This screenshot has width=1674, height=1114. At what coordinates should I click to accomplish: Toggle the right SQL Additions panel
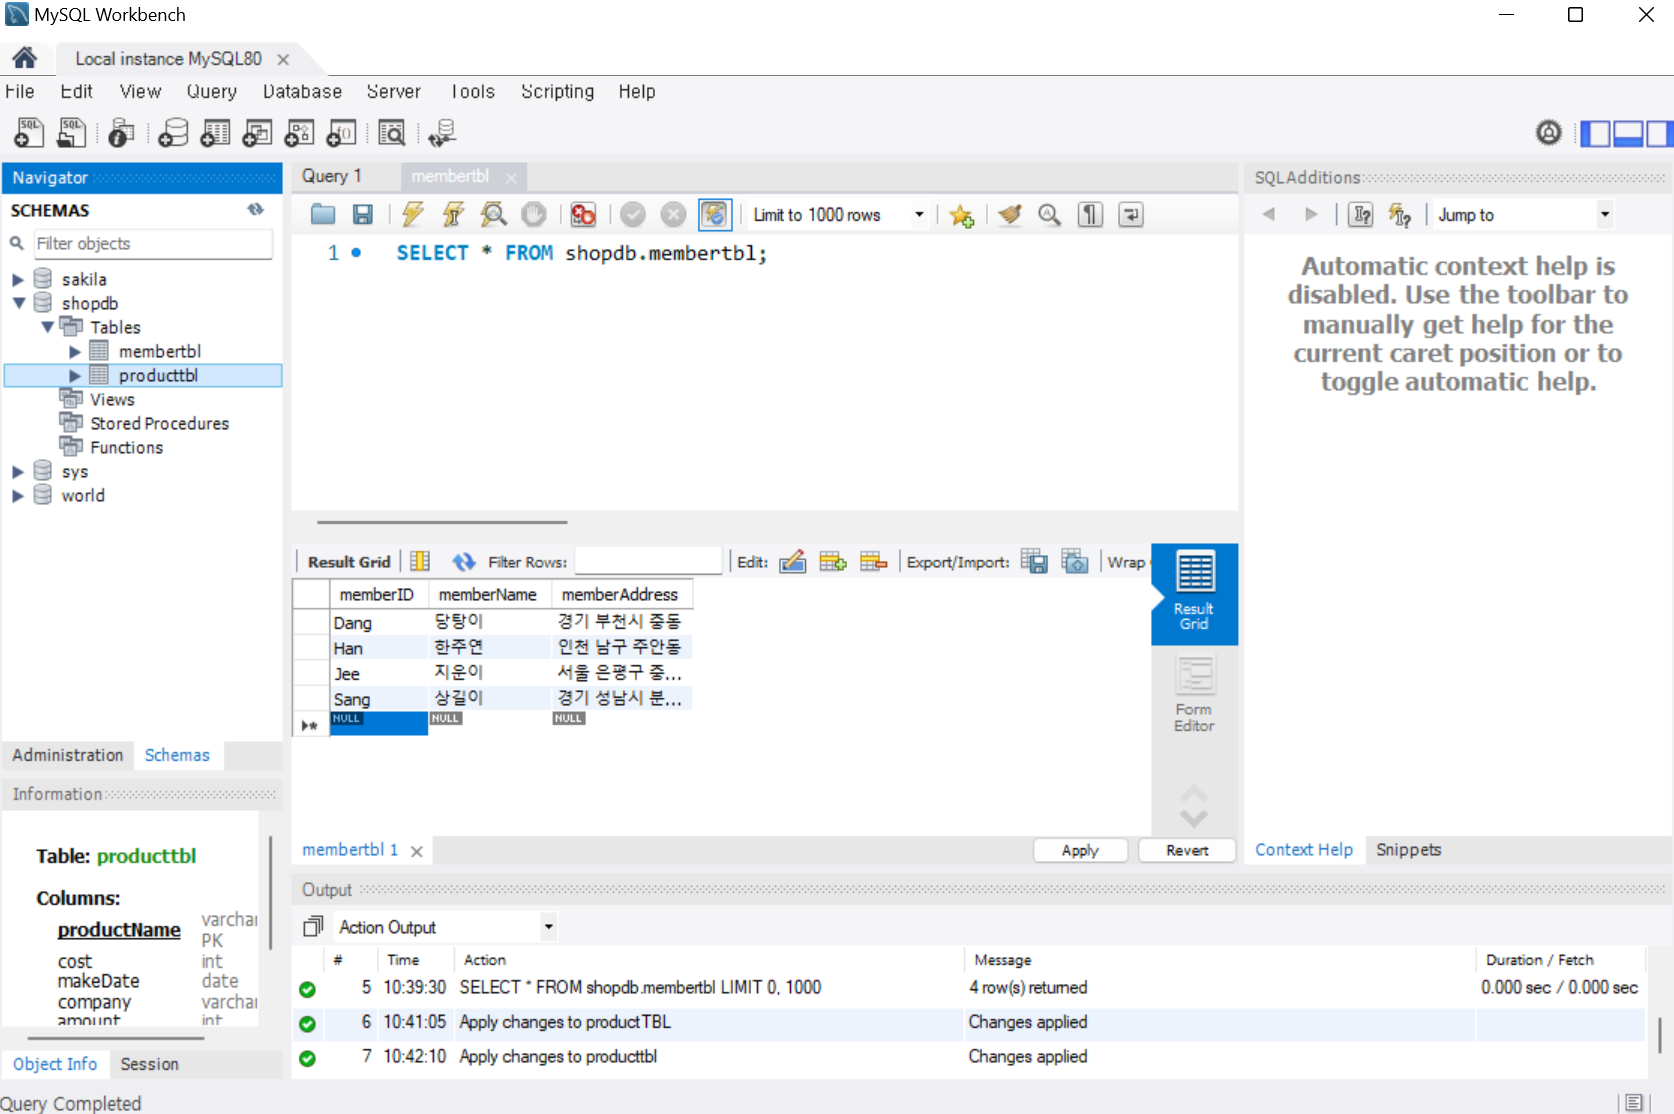[x=1660, y=133]
